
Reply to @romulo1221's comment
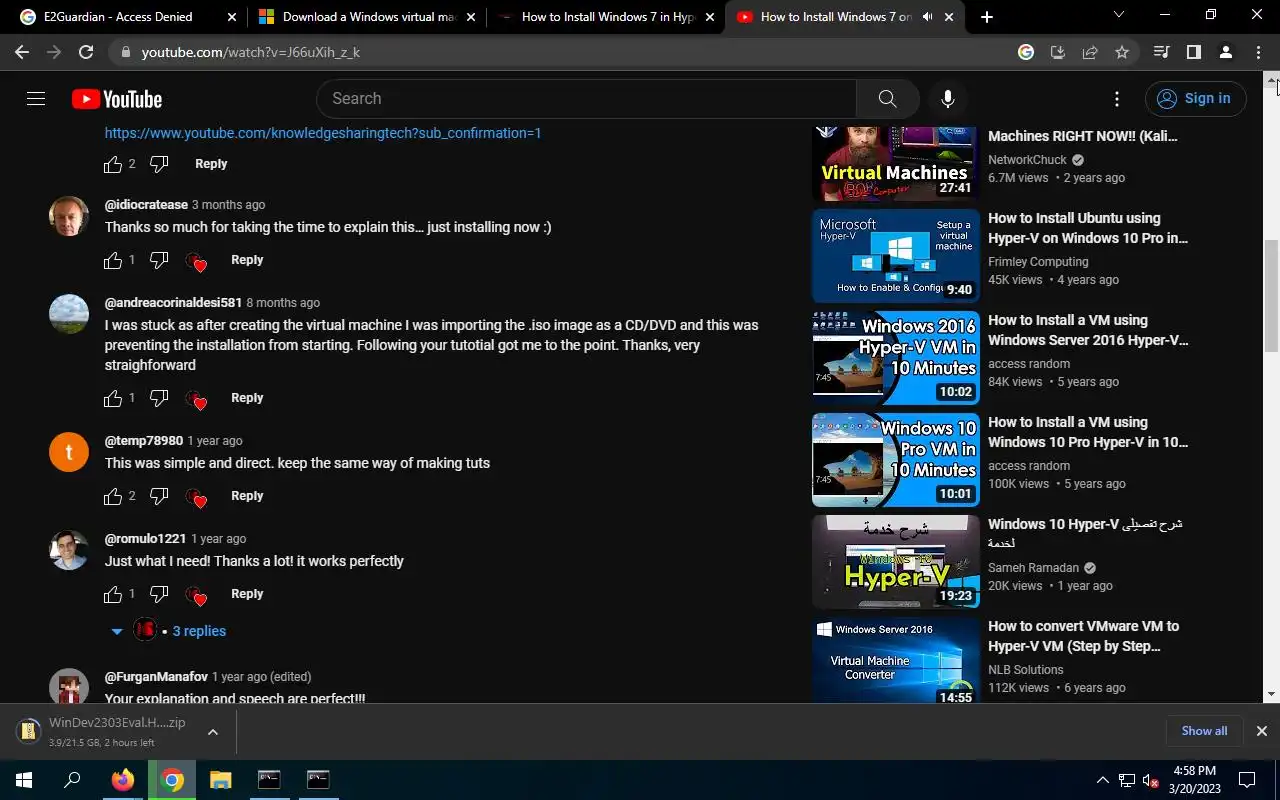click(x=247, y=594)
